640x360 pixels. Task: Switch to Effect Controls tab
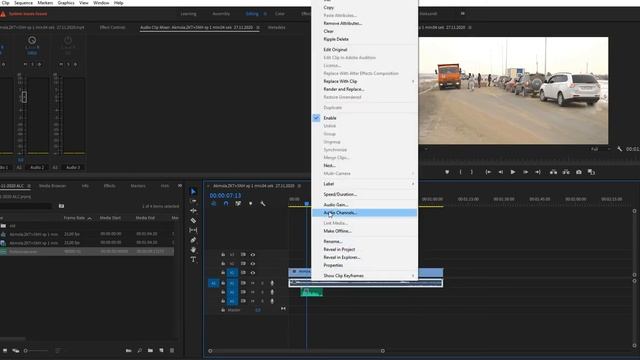coord(113,27)
